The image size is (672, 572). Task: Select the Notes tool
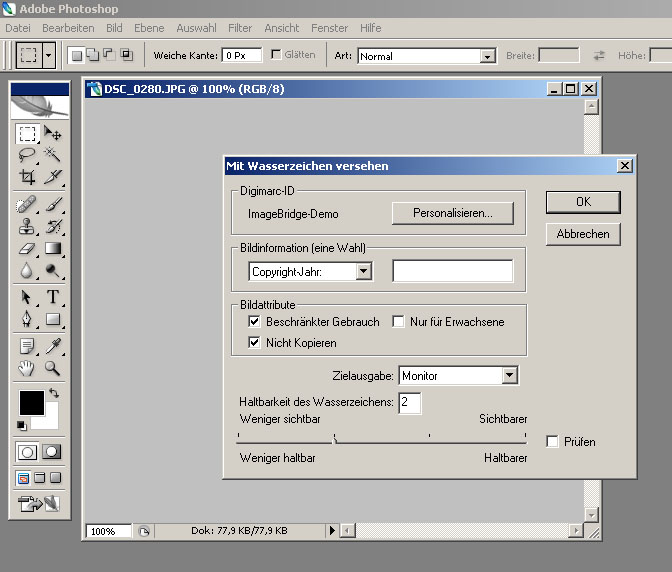coord(27,346)
